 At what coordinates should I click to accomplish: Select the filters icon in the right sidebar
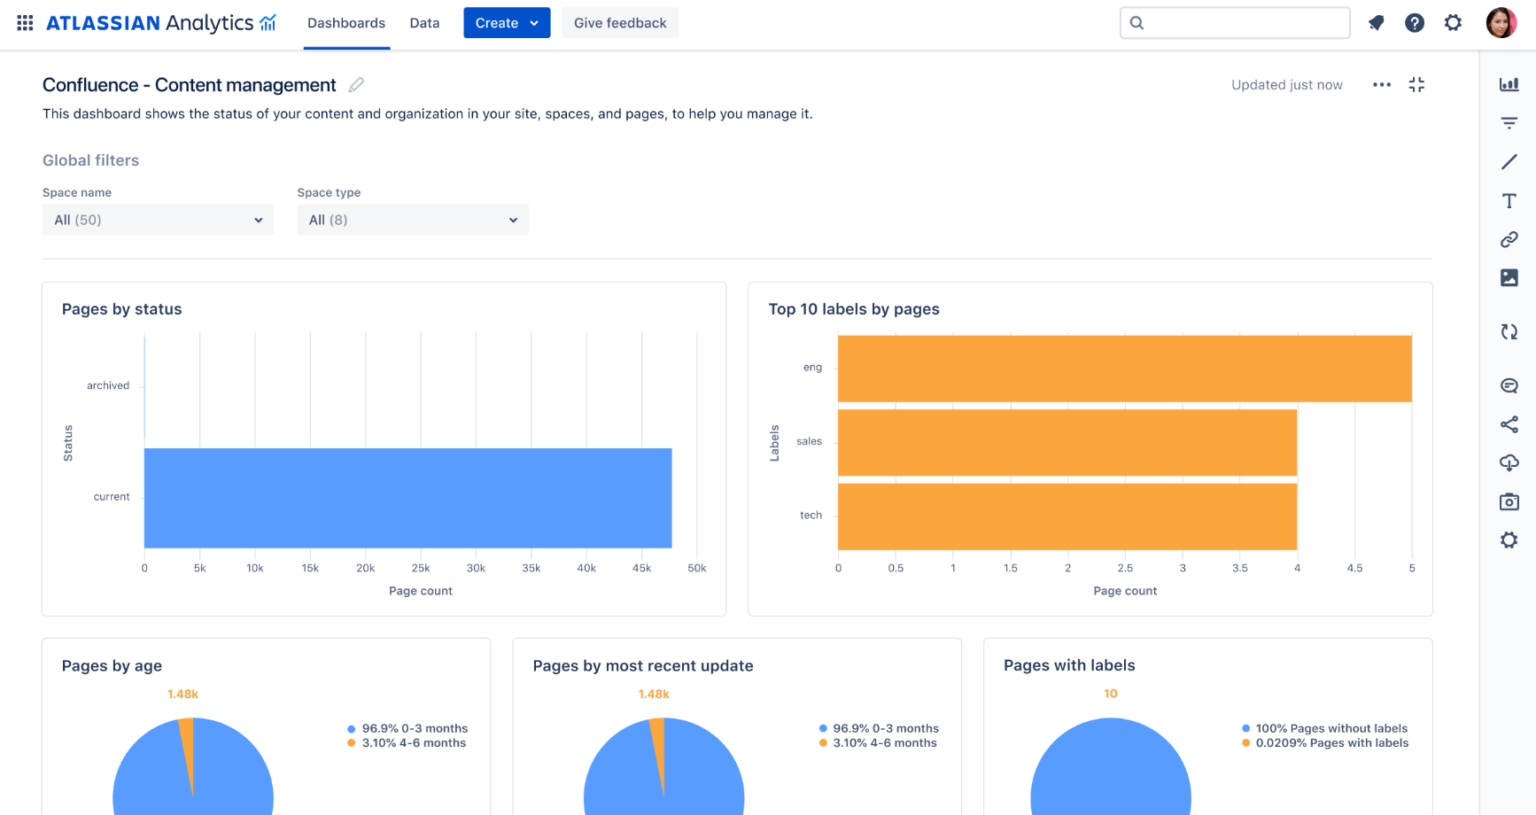[x=1508, y=122]
